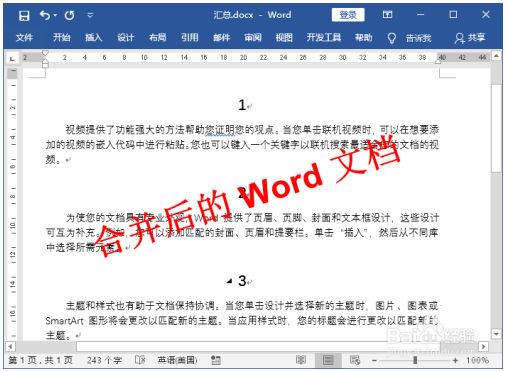506x372 pixels.
Task: Switch to the 开发工具 tab
Action: (x=324, y=37)
